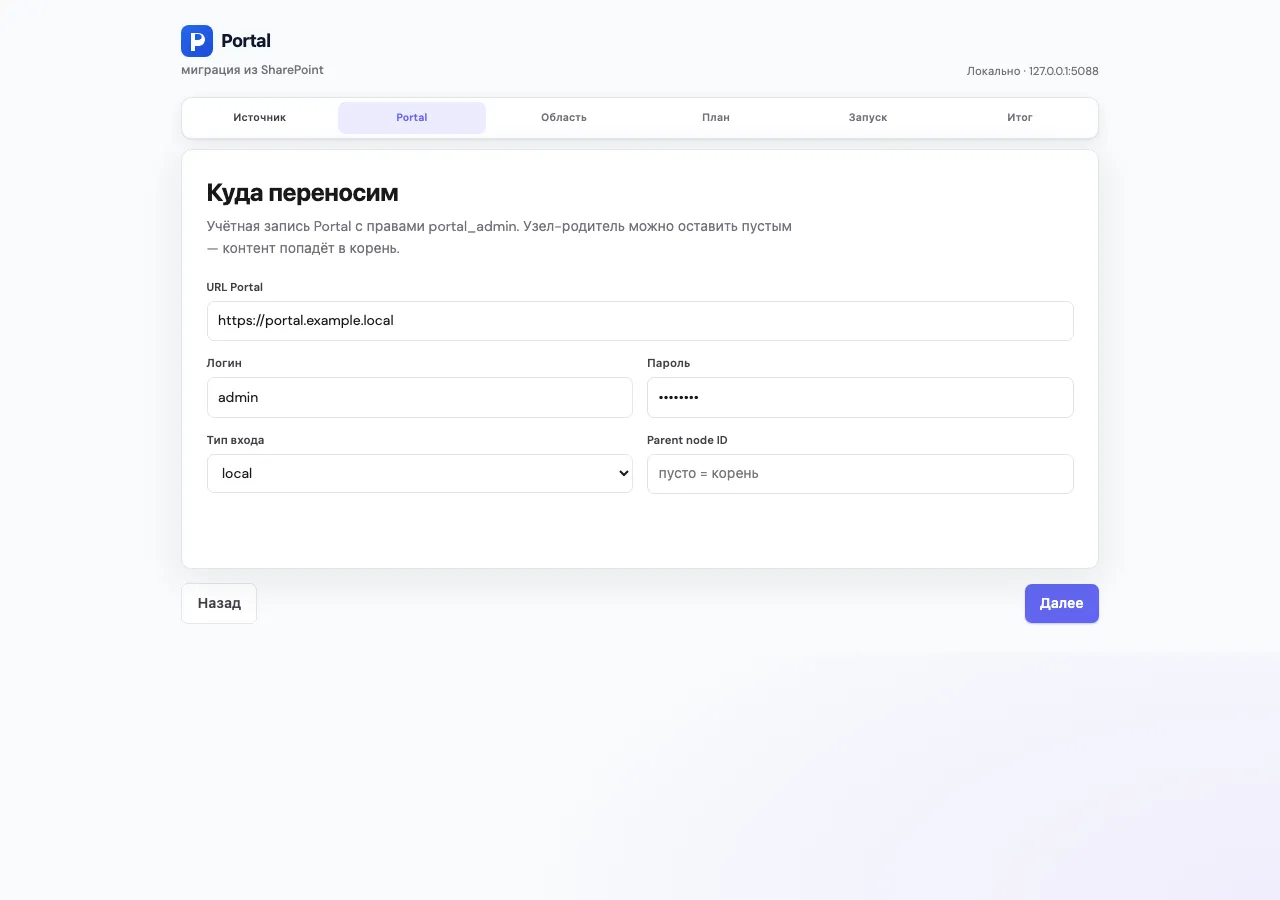
Task: Click the 'миграция из SharePoint' subtitle
Action: (252, 70)
